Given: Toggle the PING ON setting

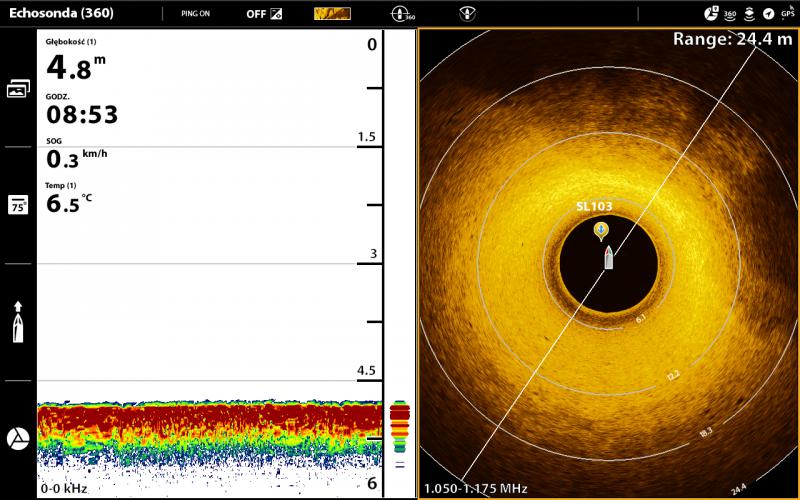Looking at the screenshot, I should click(x=195, y=14).
